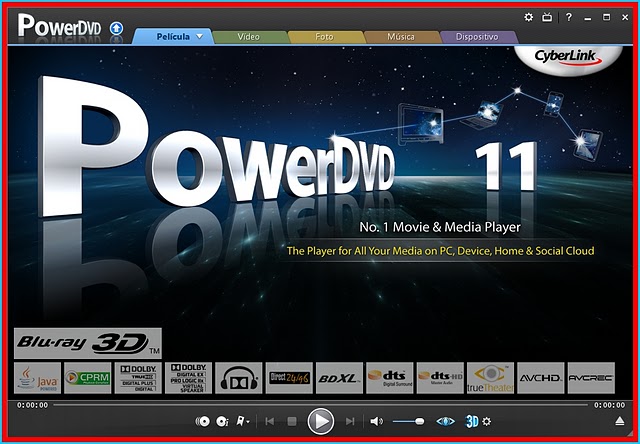Open settings gear in title bar
This screenshot has height=444, width=640.
pos(529,17)
